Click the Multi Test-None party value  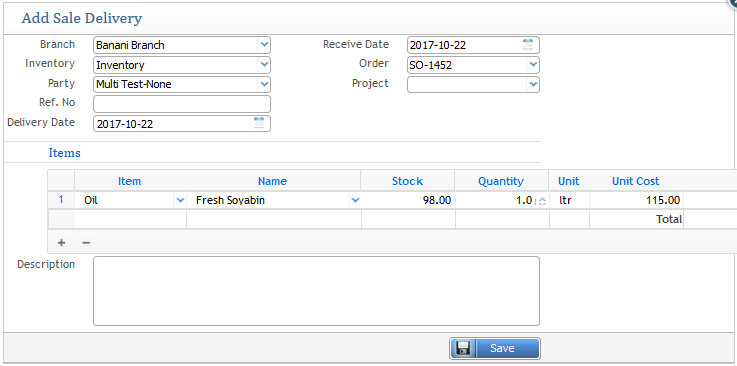[134, 85]
